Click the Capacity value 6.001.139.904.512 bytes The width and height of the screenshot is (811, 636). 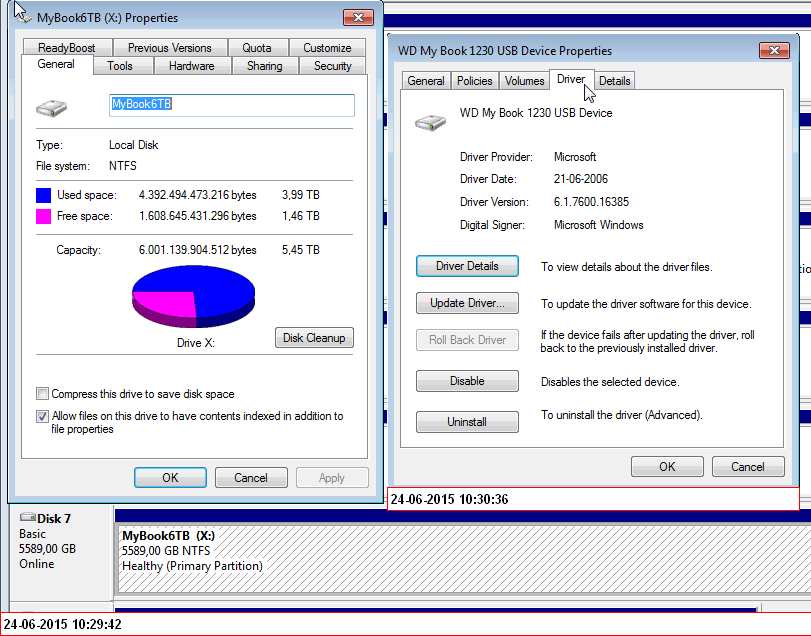coord(198,250)
